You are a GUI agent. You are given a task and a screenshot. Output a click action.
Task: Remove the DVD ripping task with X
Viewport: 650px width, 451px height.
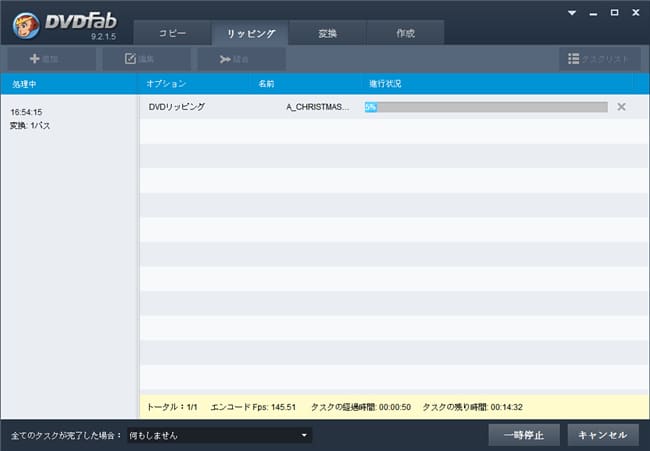coord(621,107)
